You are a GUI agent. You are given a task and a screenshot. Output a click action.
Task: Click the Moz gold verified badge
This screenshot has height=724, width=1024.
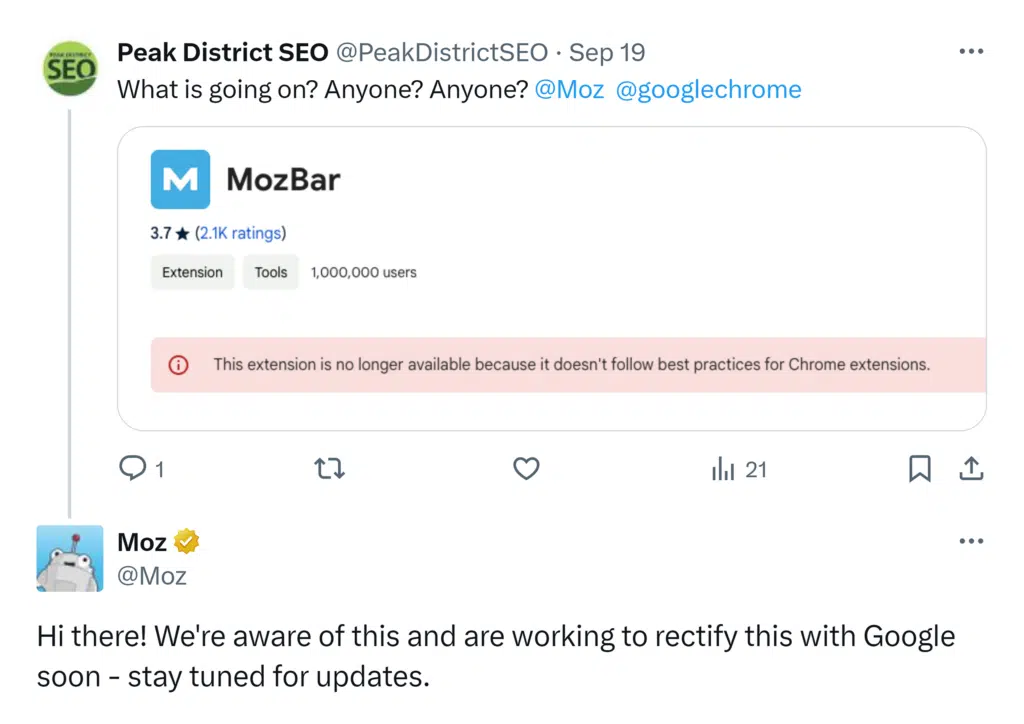click(x=187, y=542)
